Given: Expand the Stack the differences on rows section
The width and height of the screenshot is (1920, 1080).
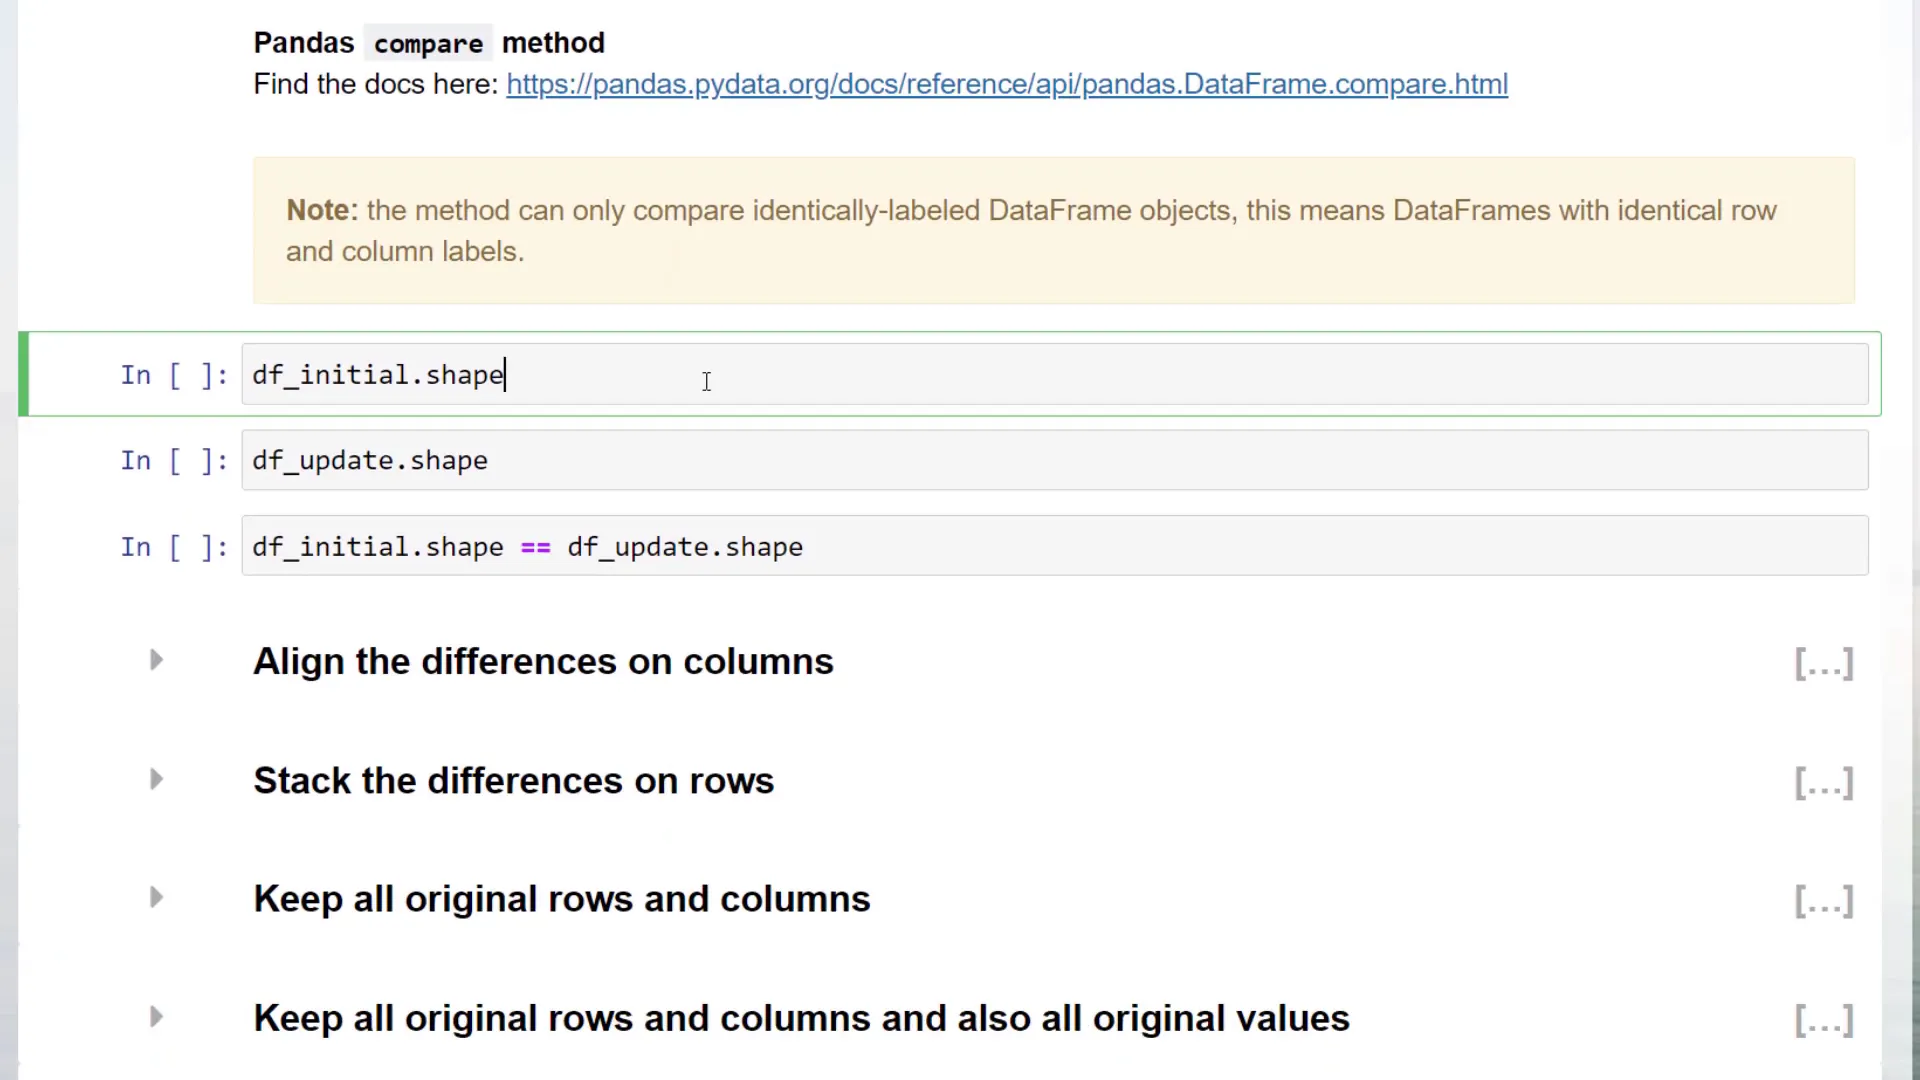Looking at the screenshot, I should pos(155,779).
